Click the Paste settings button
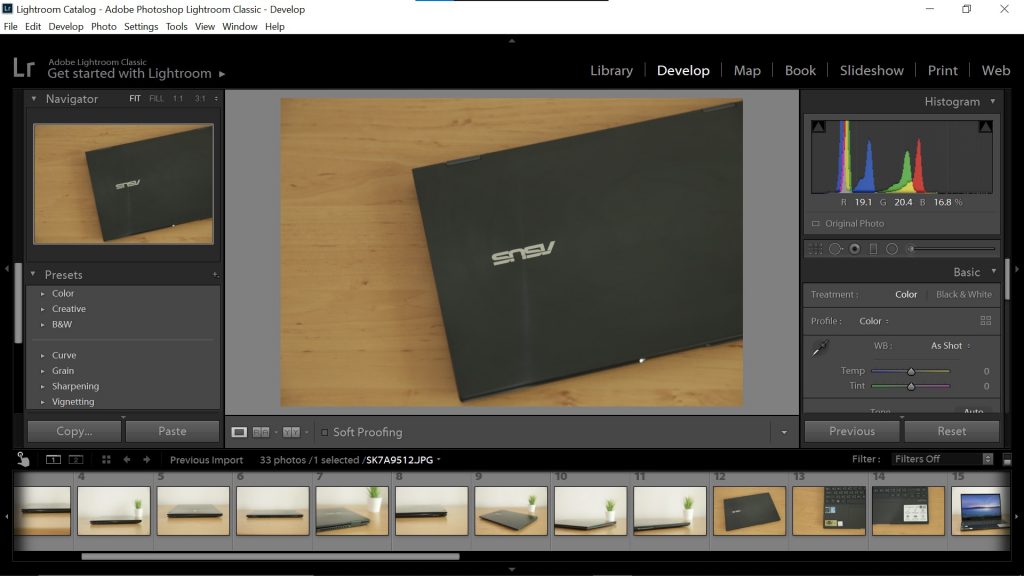 click(x=172, y=431)
